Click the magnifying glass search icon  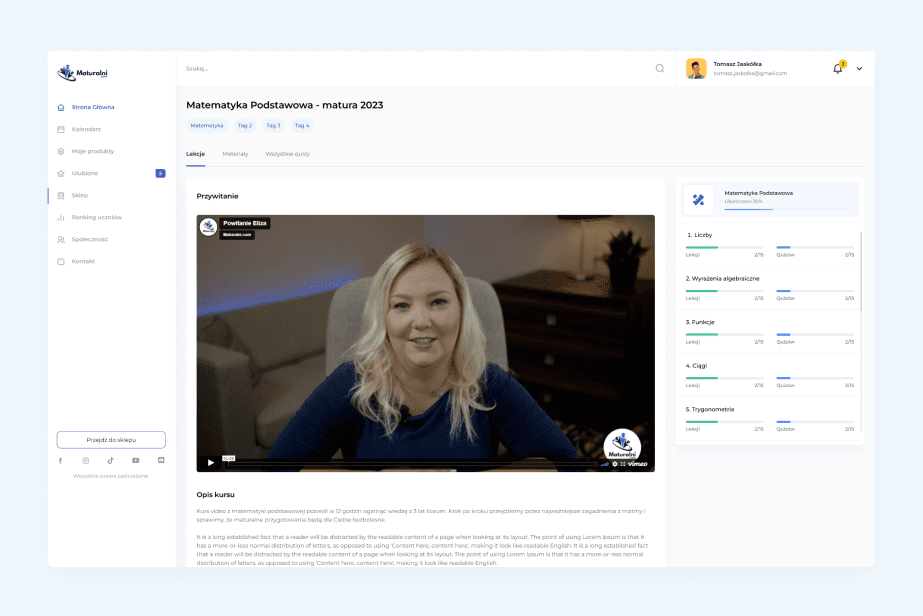(660, 68)
